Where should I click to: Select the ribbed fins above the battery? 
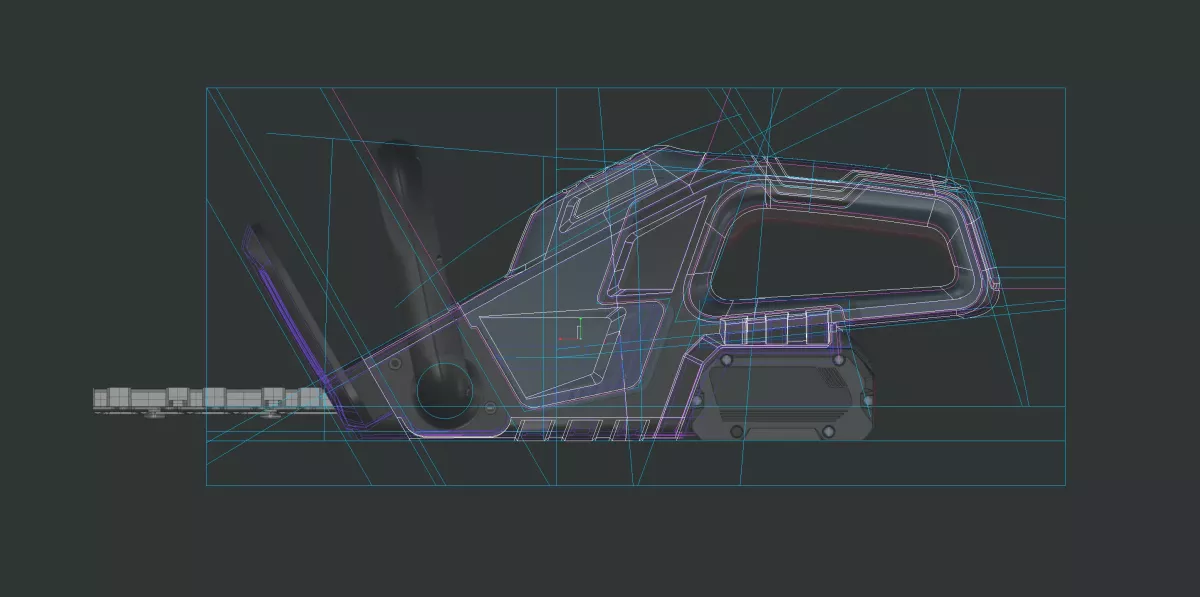[x=775, y=327]
